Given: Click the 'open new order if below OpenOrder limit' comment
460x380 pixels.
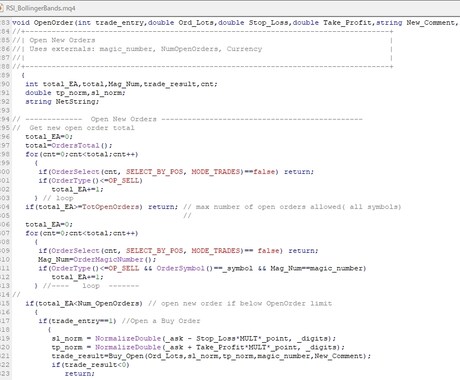Looking at the screenshot, I should (246, 303).
